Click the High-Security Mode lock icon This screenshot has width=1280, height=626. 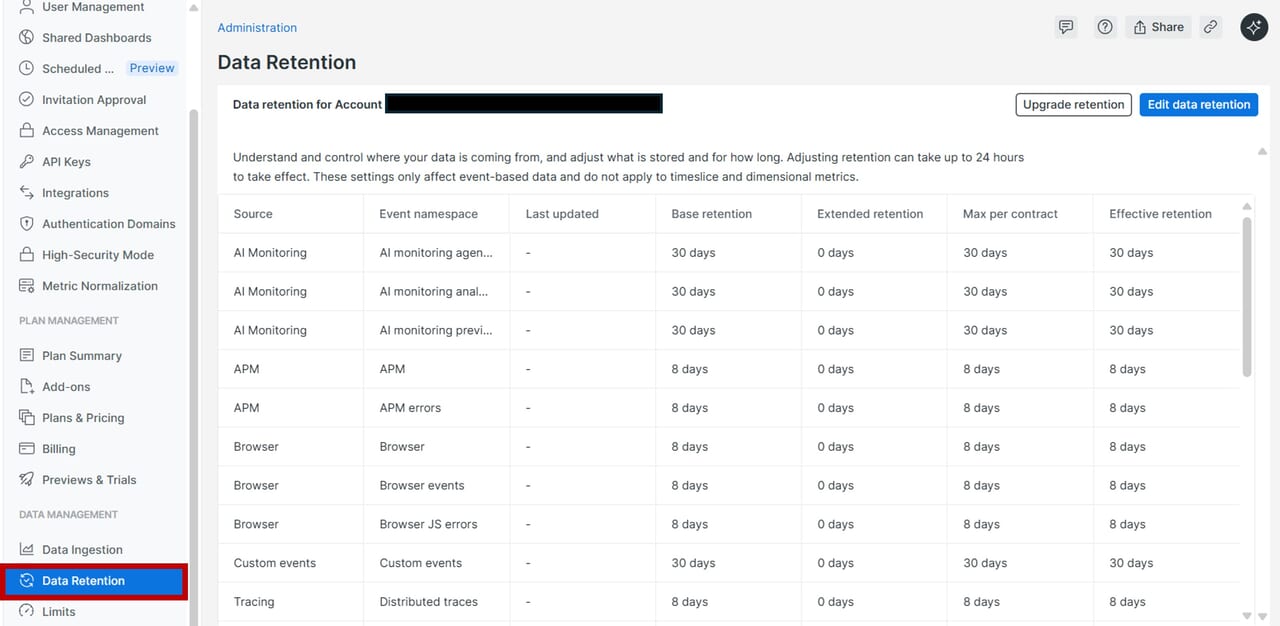(27, 255)
